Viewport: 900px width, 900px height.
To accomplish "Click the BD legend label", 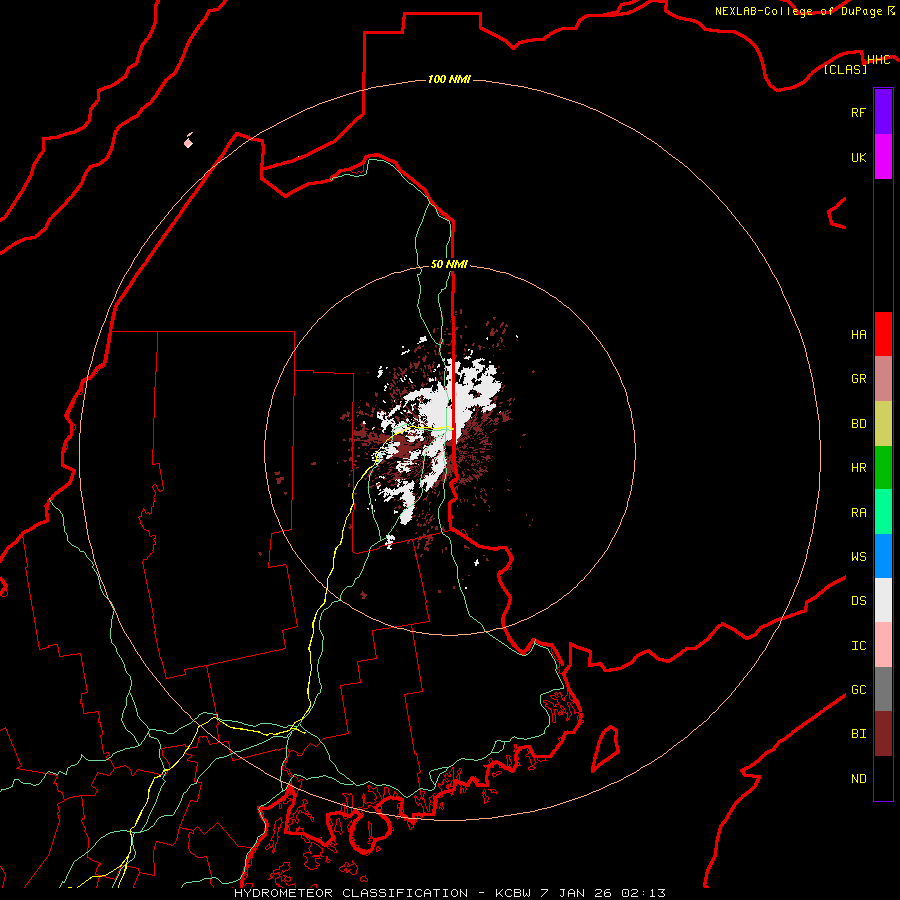I will pos(858,424).
